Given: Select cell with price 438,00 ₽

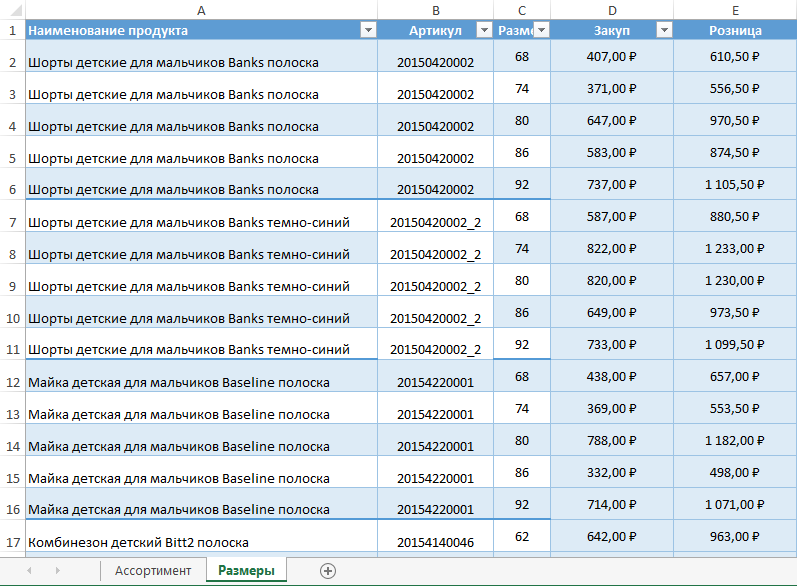Looking at the screenshot, I should pos(612,377).
